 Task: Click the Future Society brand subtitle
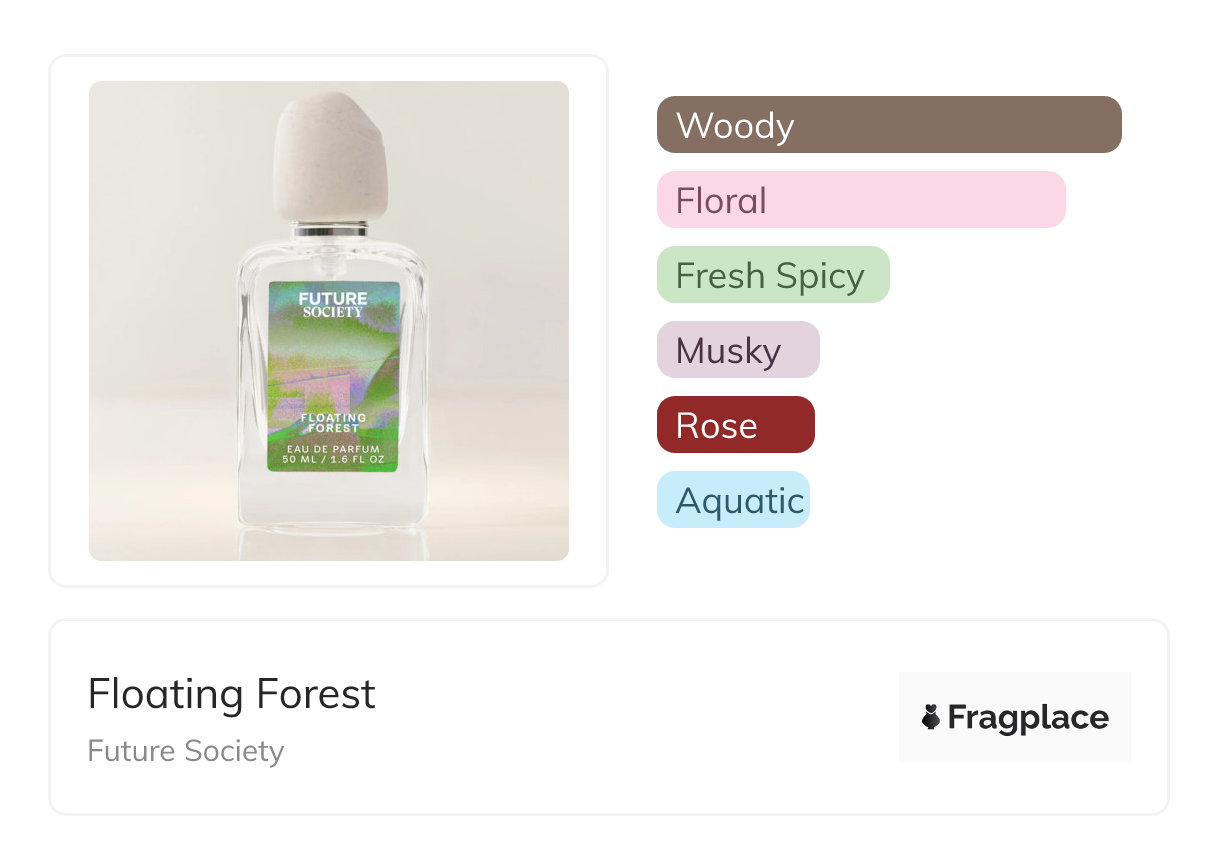[185, 751]
